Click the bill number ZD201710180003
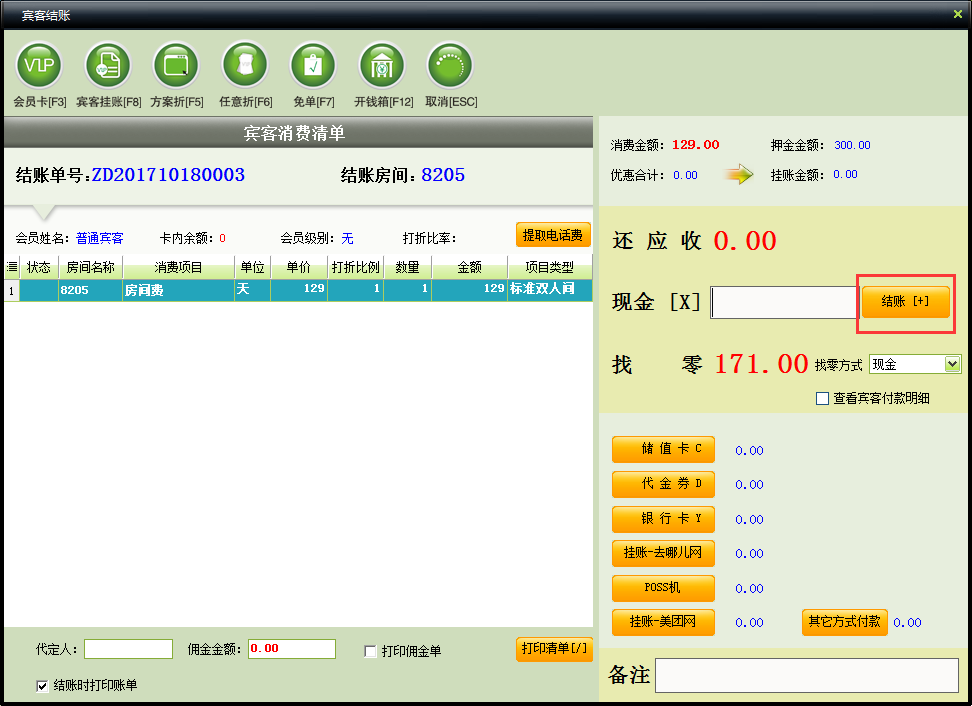Screen dimensions: 972x706 [168, 175]
